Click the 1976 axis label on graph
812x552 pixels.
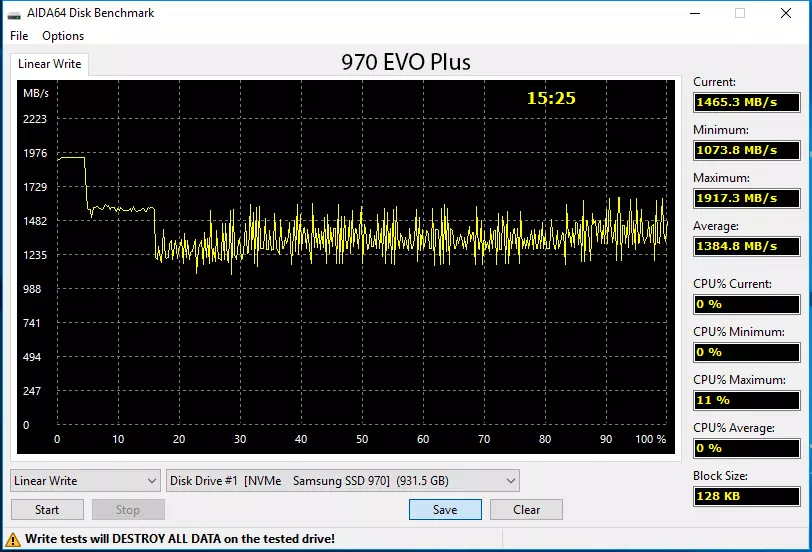(35, 153)
